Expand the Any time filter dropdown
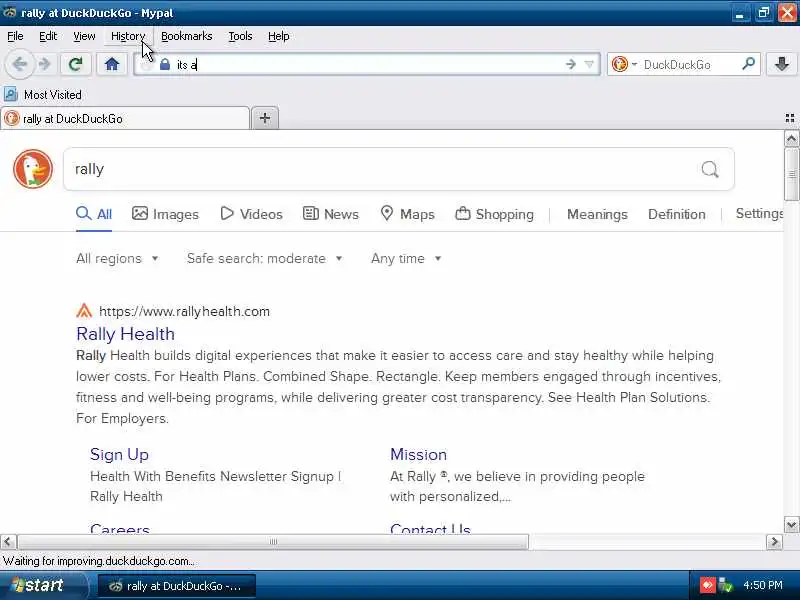800x600 pixels. pos(406,258)
